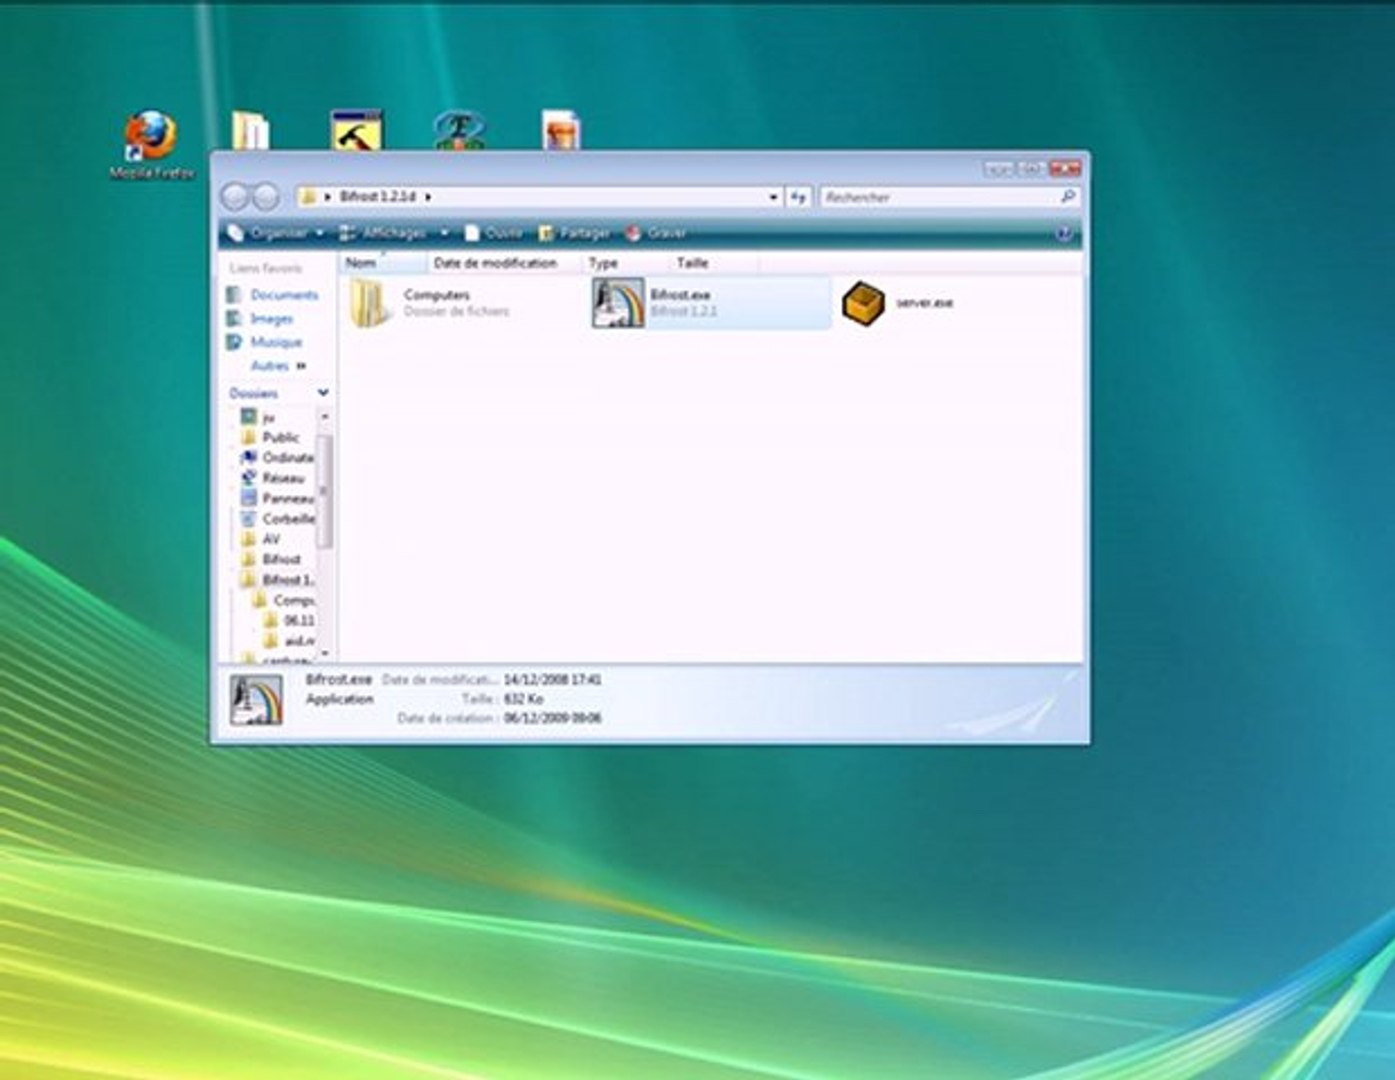The height and width of the screenshot is (1080, 1395).
Task: Select Ordinateur in folder tree
Action: pos(287,457)
